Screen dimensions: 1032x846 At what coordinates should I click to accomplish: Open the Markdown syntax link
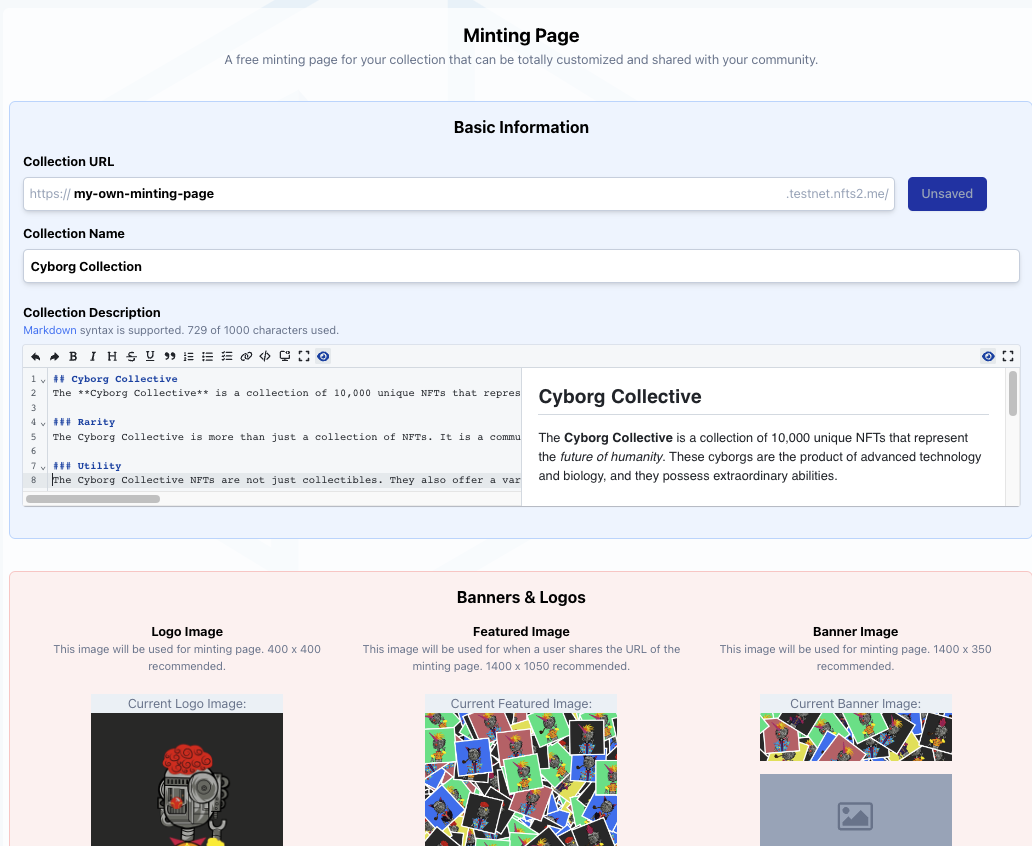click(49, 330)
